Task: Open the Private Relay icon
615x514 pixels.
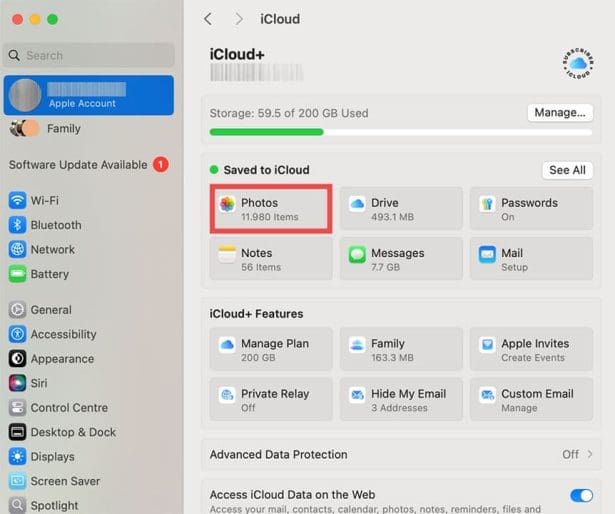Action: pos(227,395)
